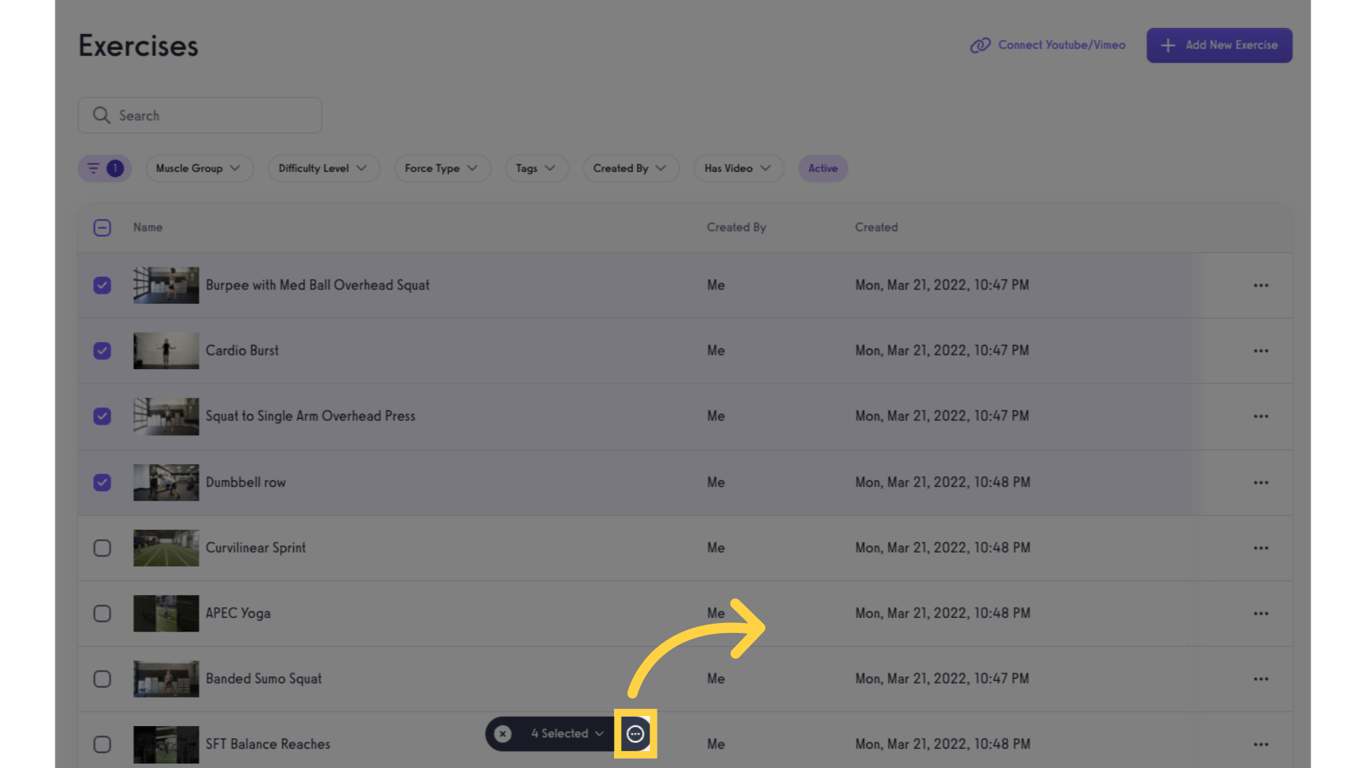Click the filter icon showing one active filter
This screenshot has width=1366, height=768.
(104, 168)
